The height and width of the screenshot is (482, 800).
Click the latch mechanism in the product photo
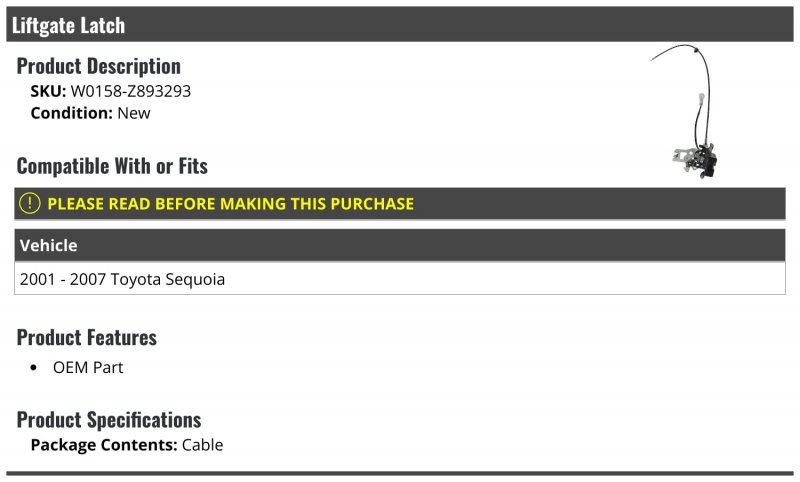click(x=696, y=159)
